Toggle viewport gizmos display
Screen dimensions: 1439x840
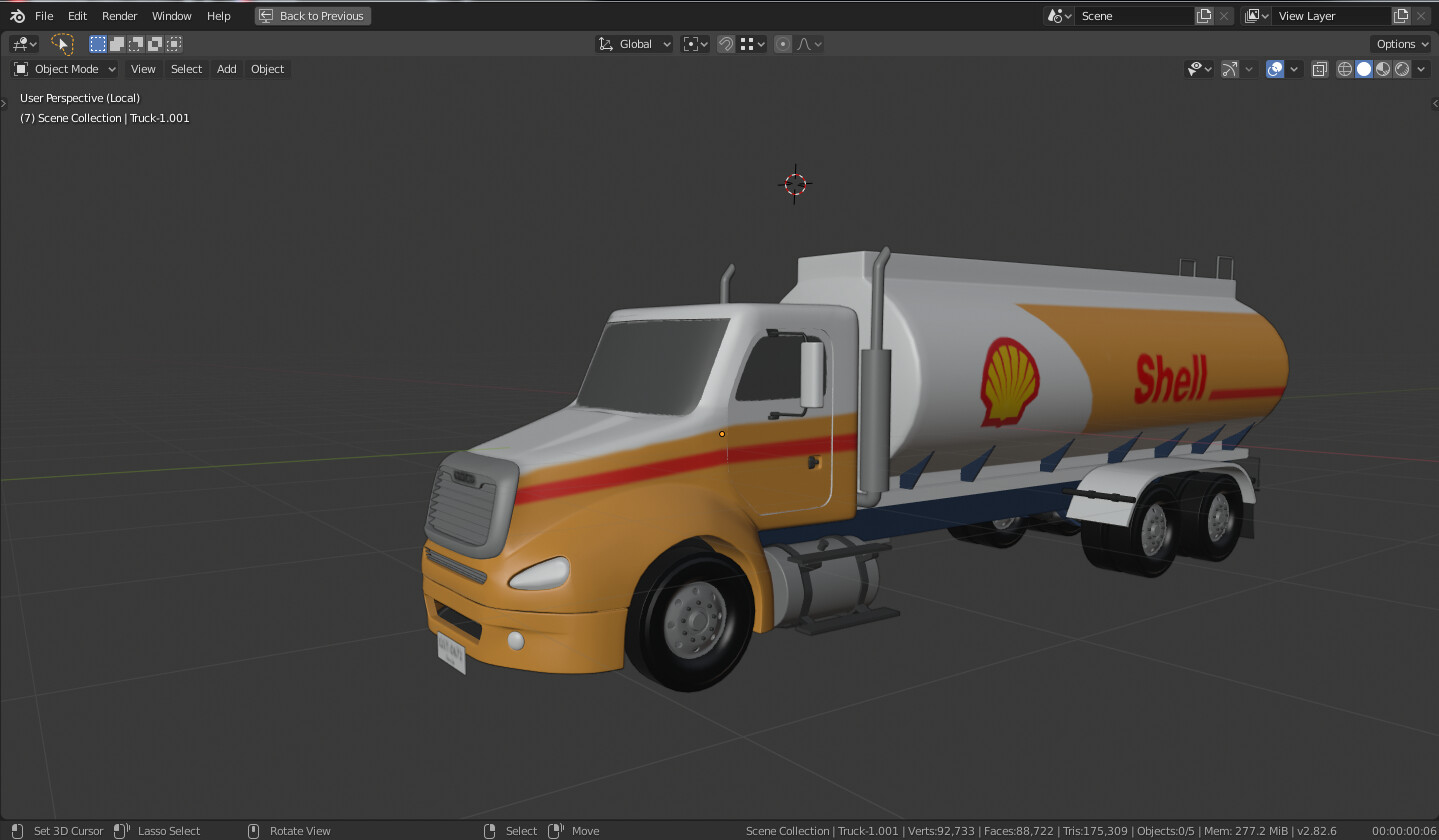click(1230, 69)
